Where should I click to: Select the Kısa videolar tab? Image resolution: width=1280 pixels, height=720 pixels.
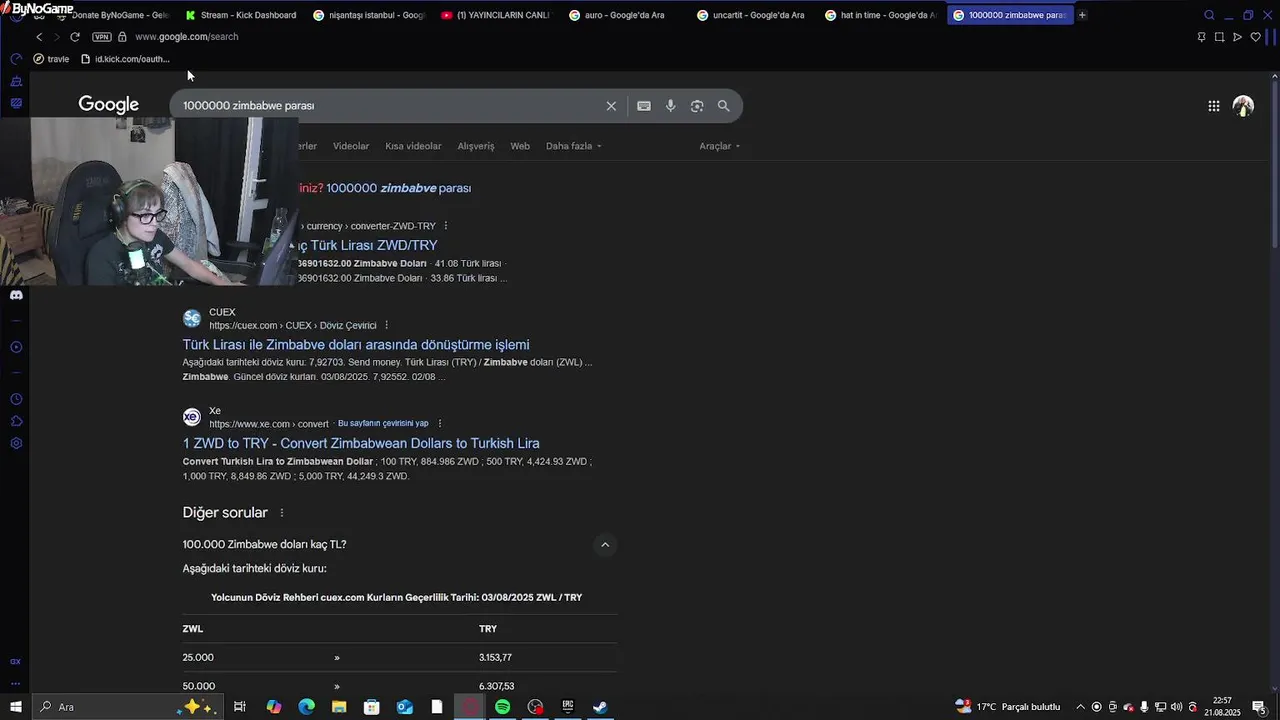413,146
